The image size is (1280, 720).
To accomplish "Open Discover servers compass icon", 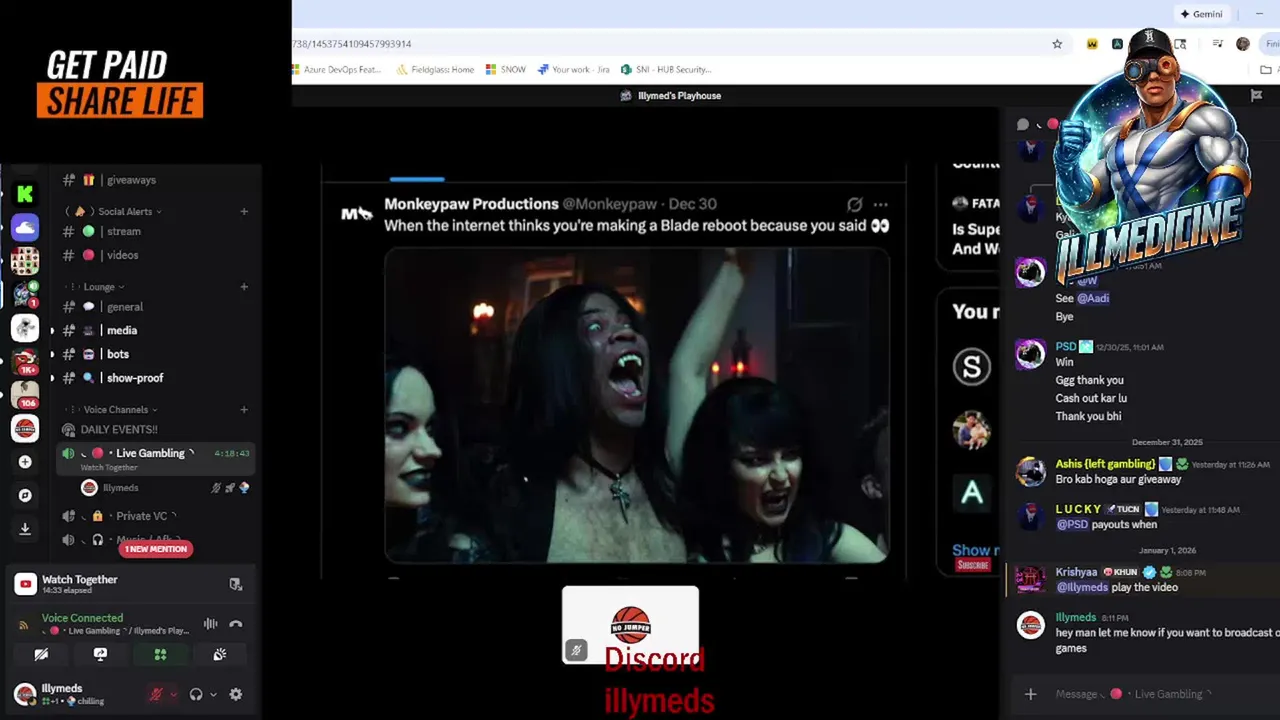I will pyautogui.click(x=25, y=495).
